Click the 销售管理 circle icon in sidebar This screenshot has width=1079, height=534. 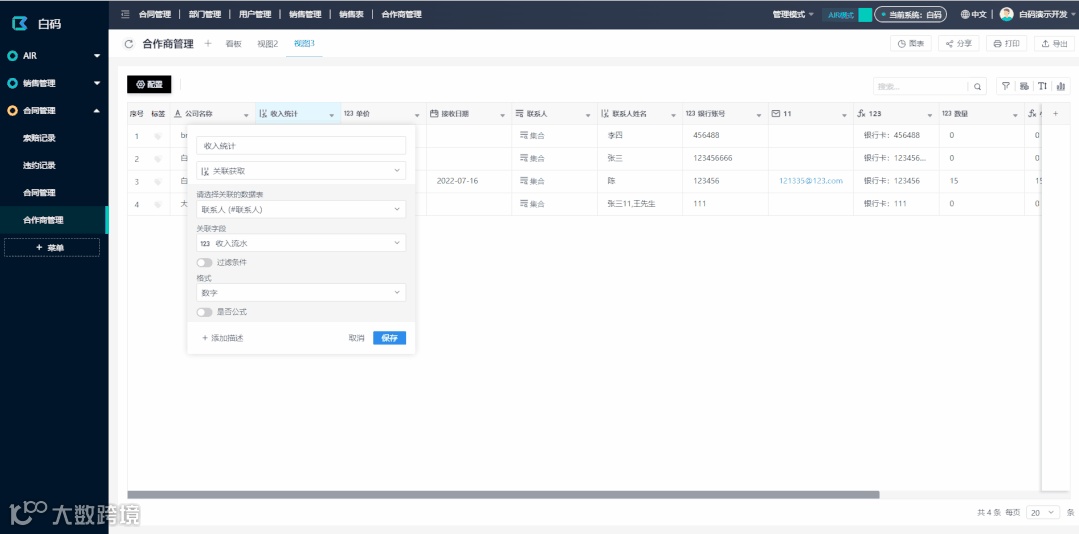[x=12, y=83]
